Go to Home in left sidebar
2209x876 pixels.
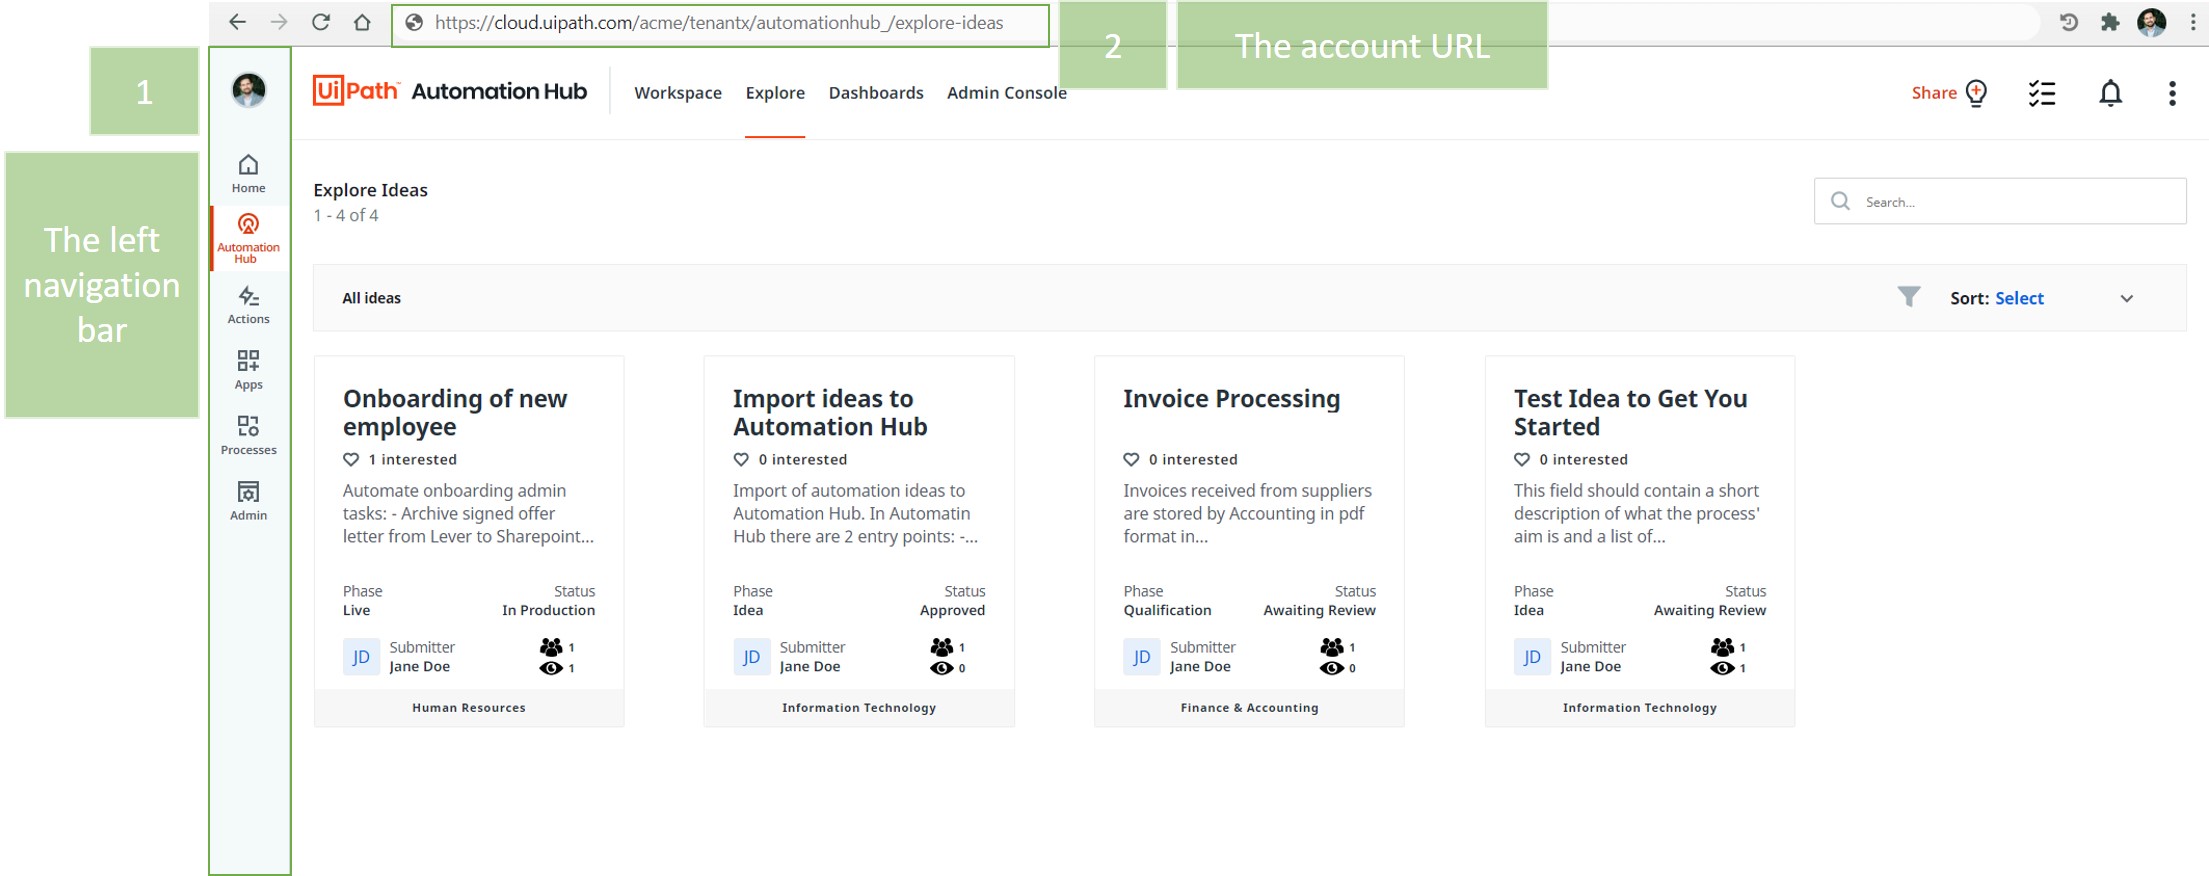pos(249,173)
